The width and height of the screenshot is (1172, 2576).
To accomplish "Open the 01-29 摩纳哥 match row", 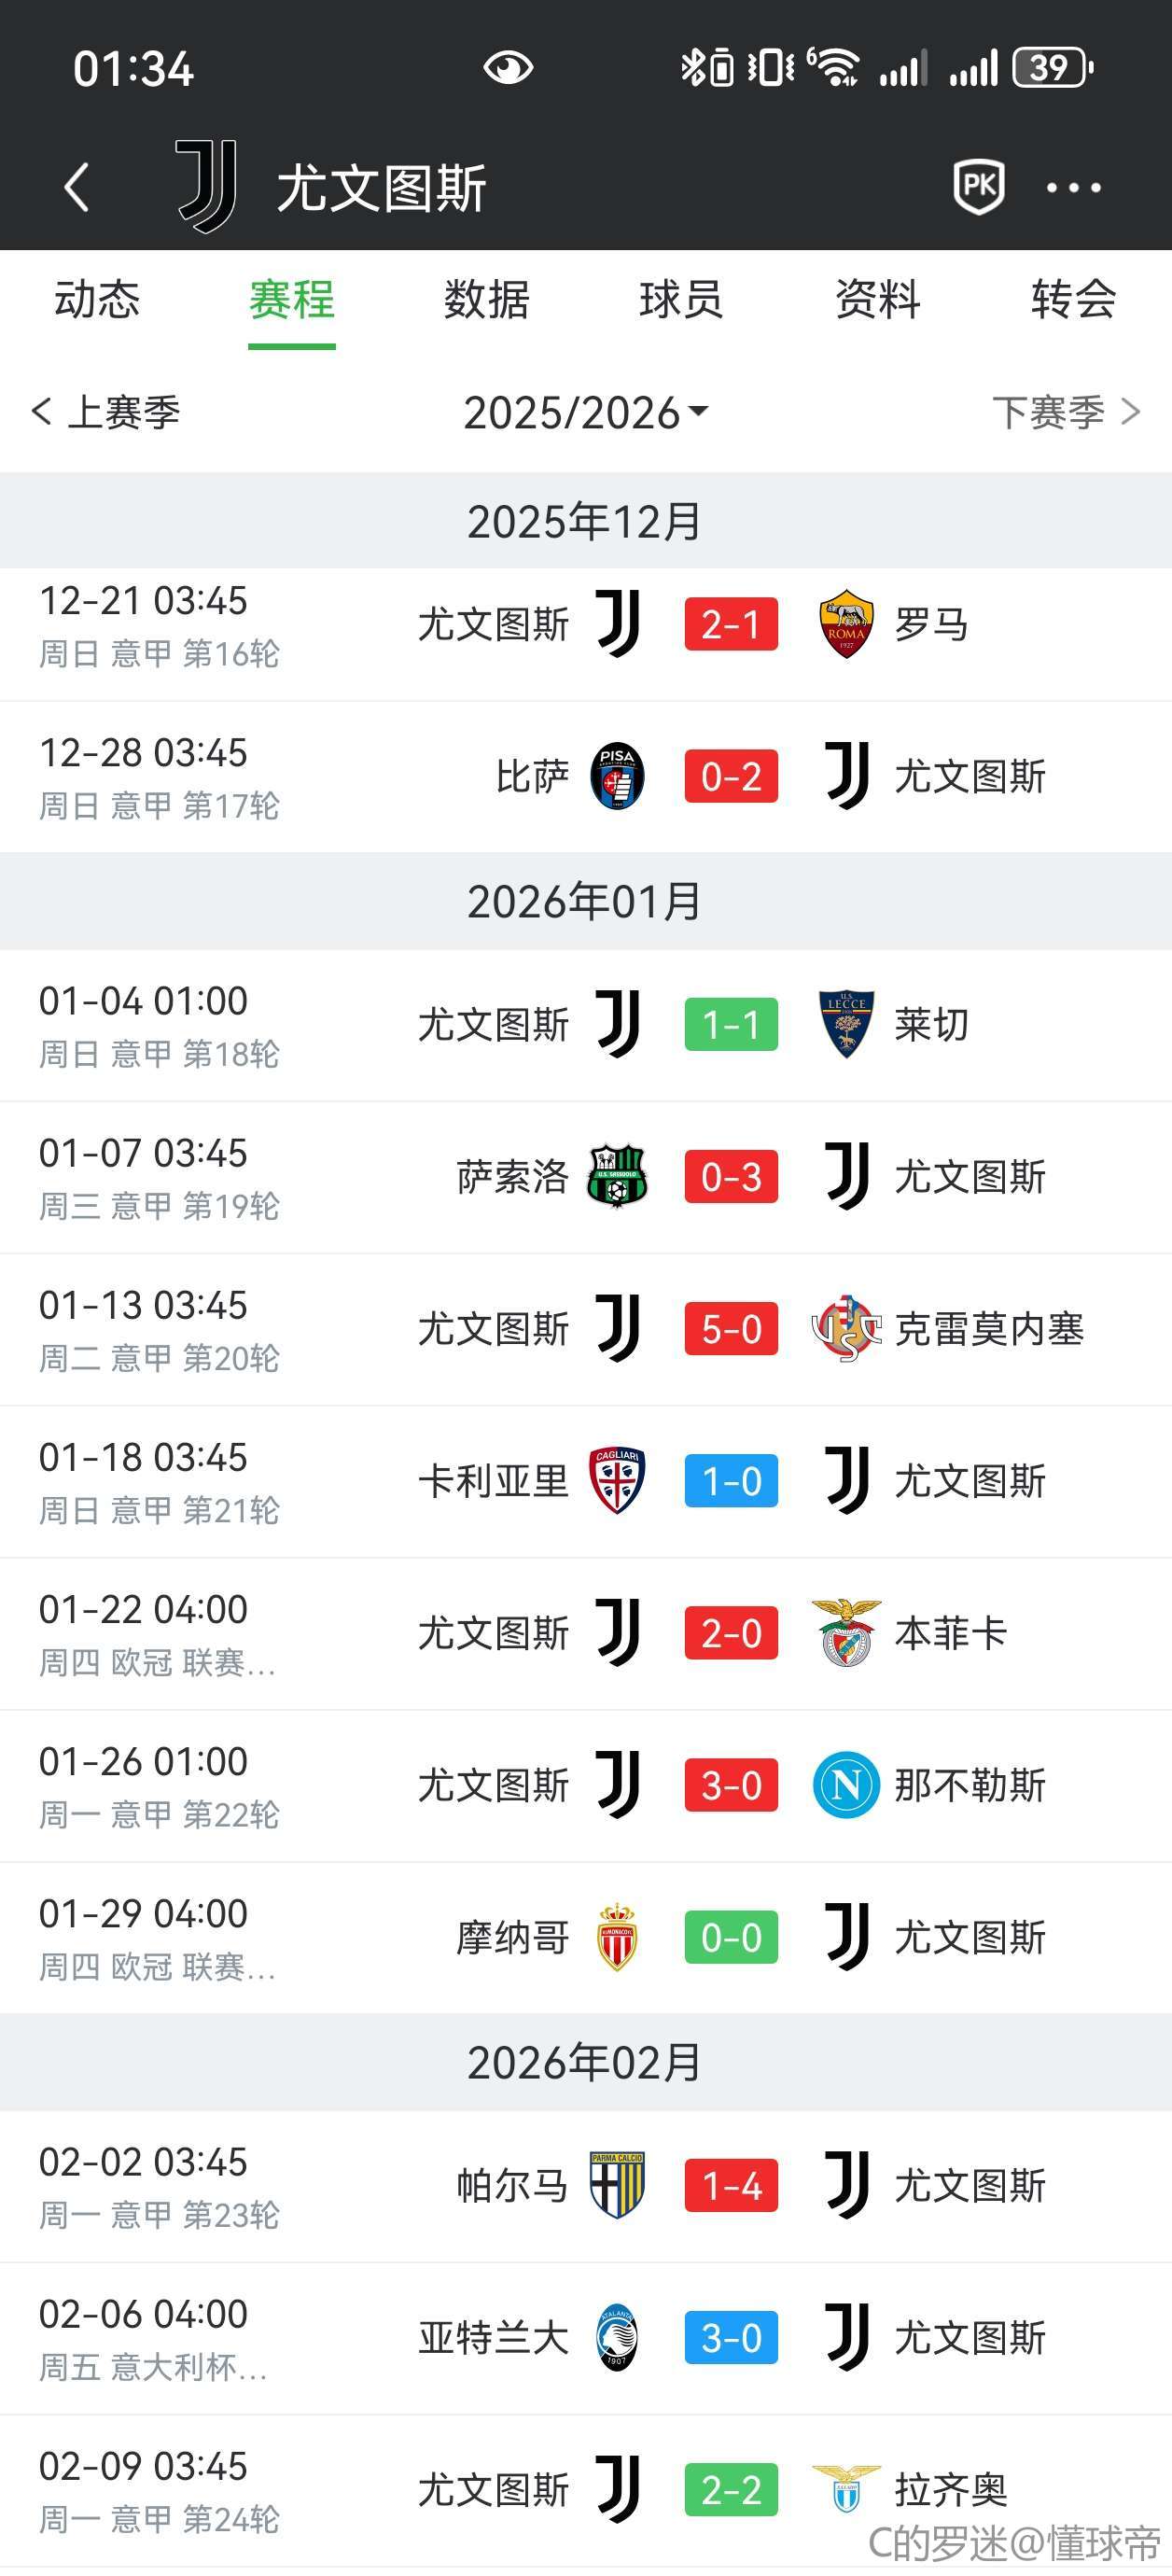I will coord(586,1937).
